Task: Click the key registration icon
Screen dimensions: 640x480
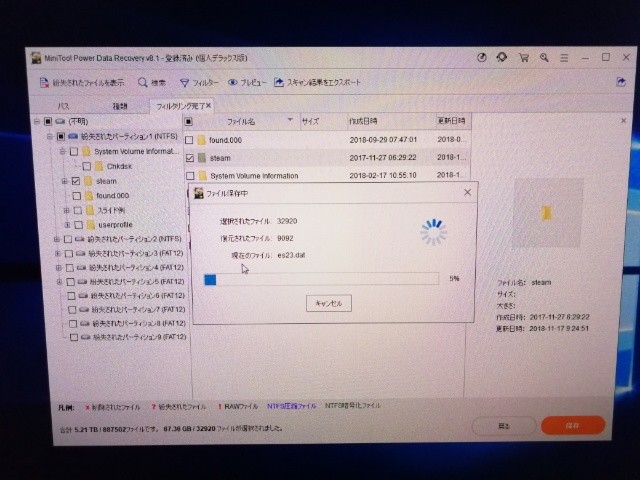Action: [544, 58]
